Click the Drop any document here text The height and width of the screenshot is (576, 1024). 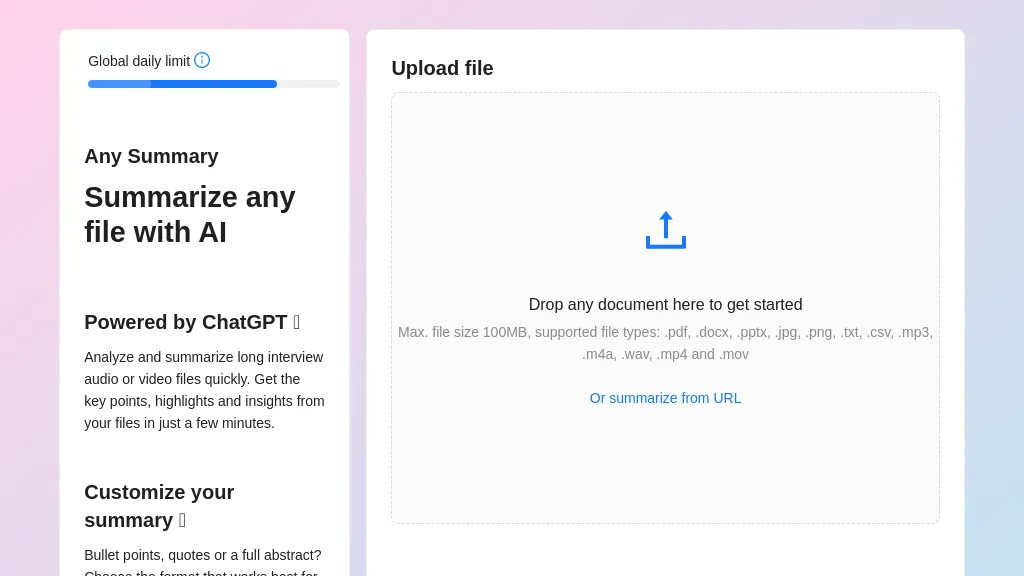[x=665, y=305]
